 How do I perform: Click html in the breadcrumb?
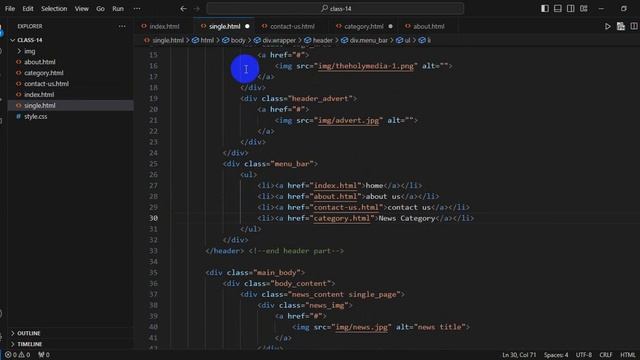(207, 40)
